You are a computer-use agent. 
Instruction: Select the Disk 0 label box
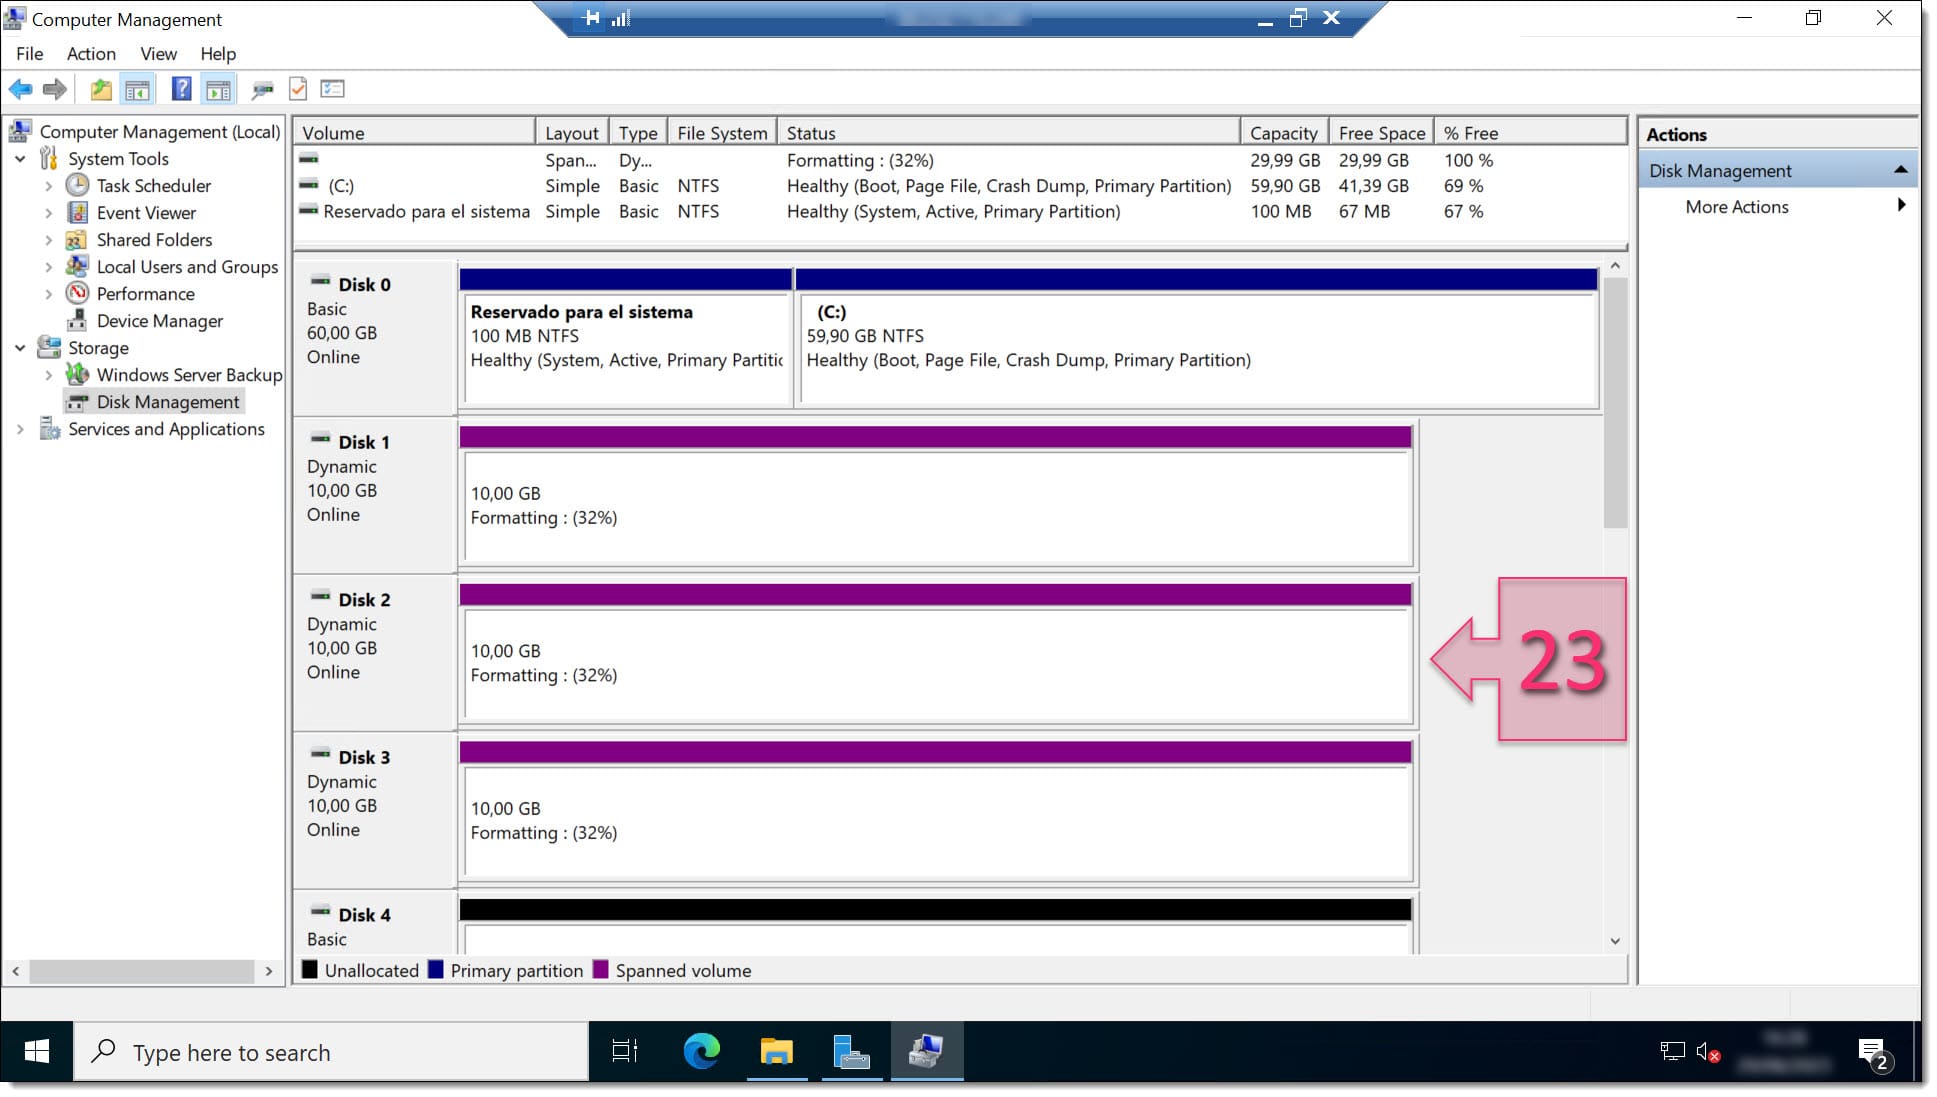pyautogui.click(x=375, y=338)
